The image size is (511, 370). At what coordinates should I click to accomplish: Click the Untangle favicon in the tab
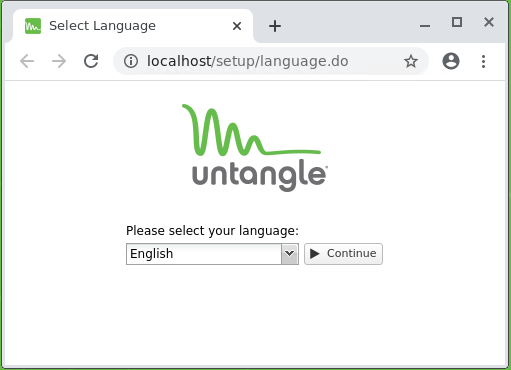point(33,26)
